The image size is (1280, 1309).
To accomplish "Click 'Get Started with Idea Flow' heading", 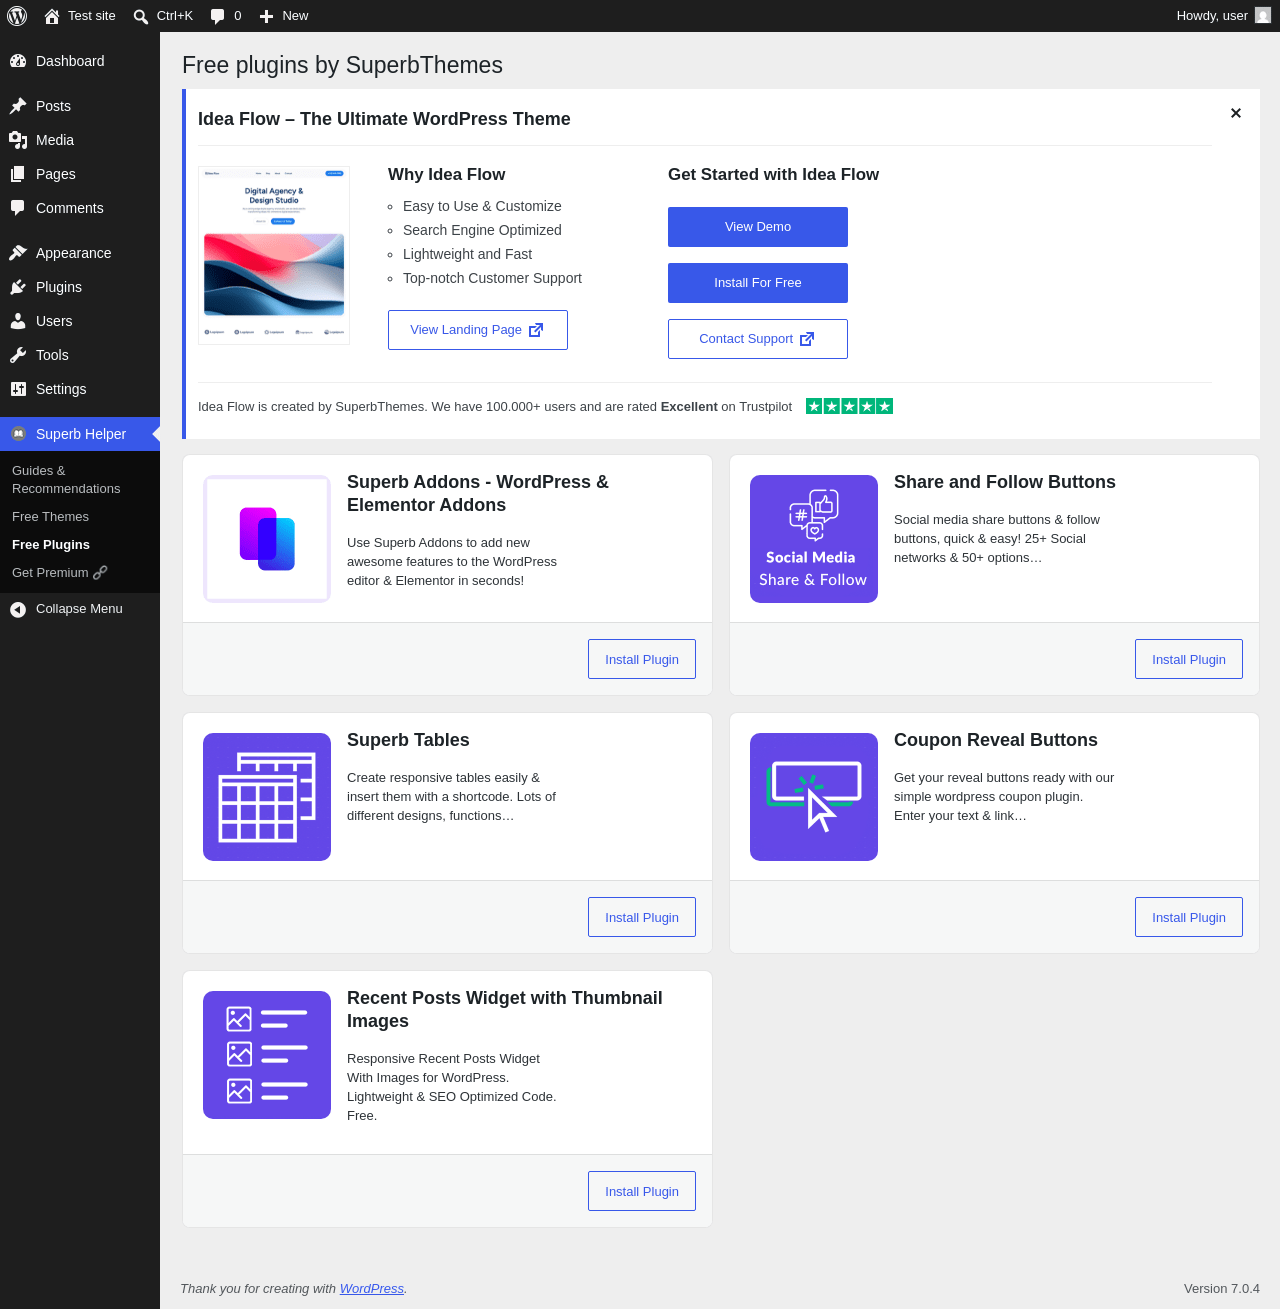I will click(x=773, y=174).
